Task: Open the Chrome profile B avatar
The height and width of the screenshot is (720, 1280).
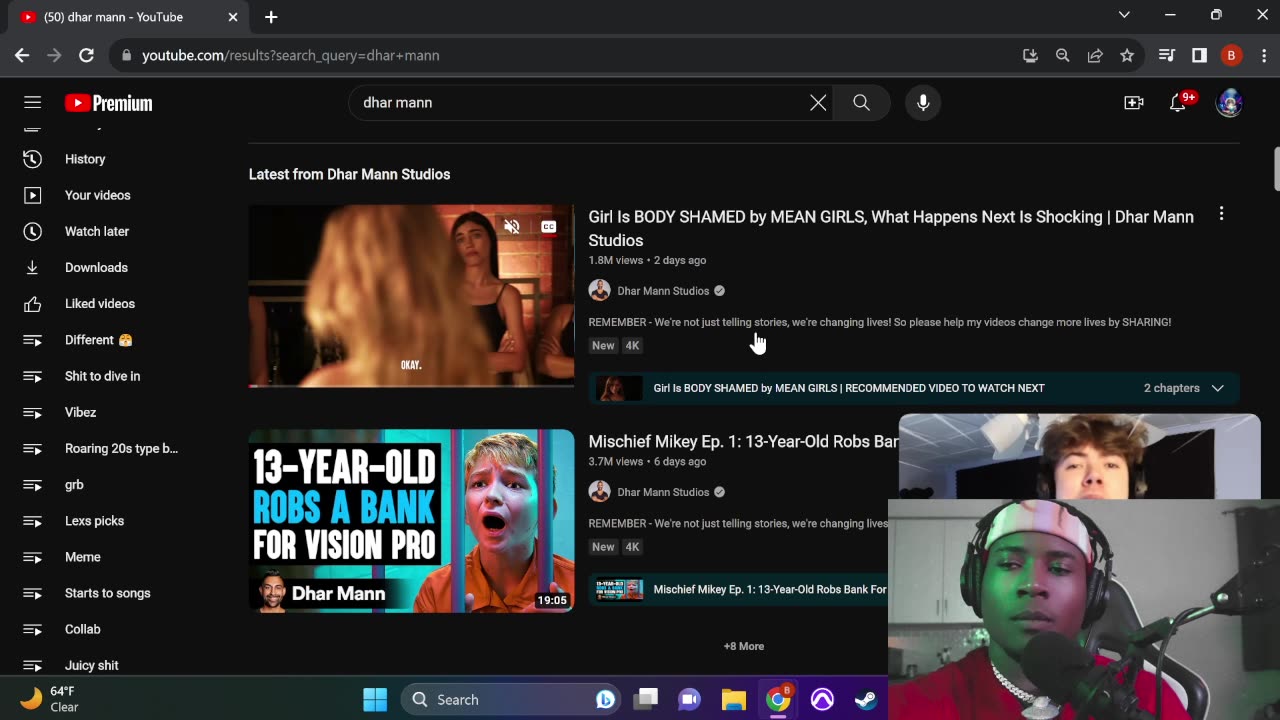Action: tap(1231, 55)
